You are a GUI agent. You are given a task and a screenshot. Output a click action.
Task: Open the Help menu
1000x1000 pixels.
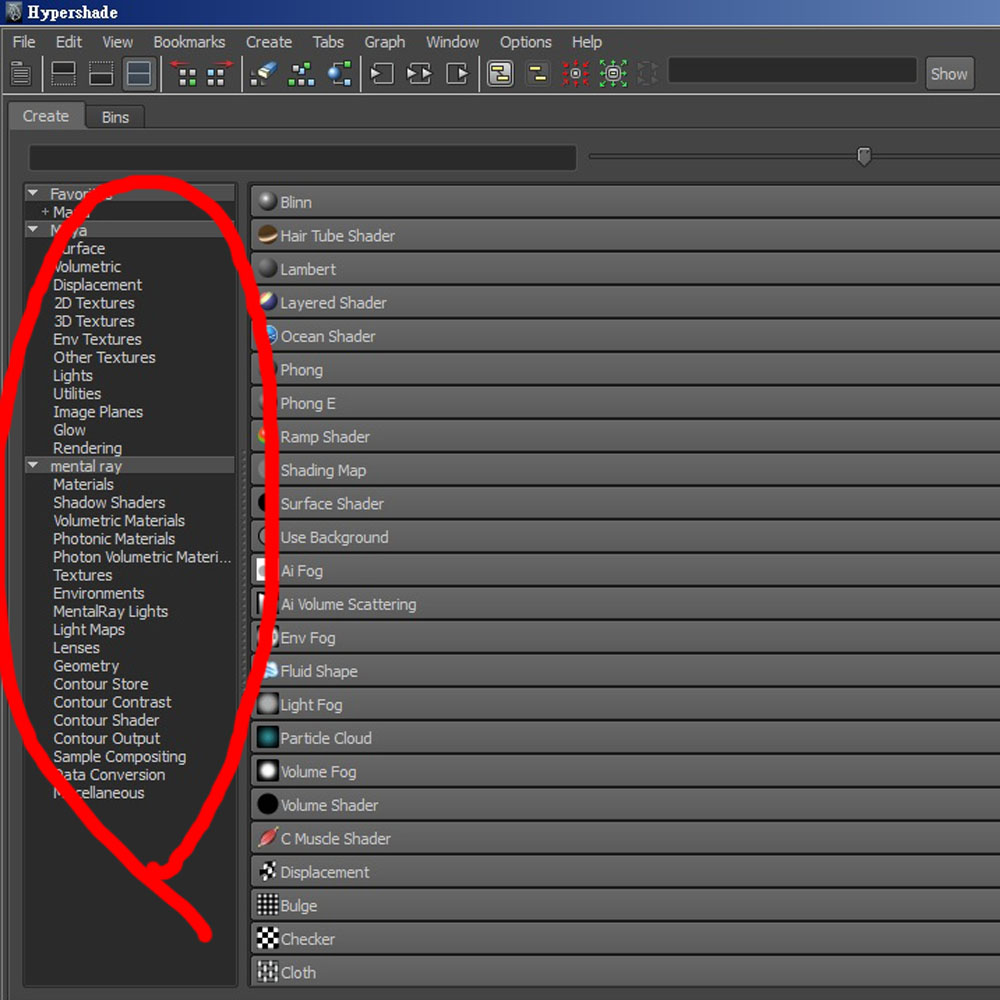(x=587, y=42)
